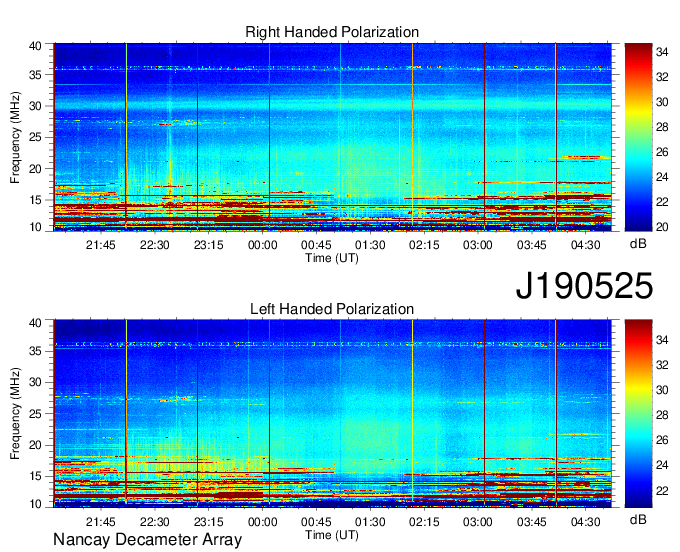Click the 20 dB tick on top colorbar
Viewport: 680px width, 552px height.
pos(662,227)
